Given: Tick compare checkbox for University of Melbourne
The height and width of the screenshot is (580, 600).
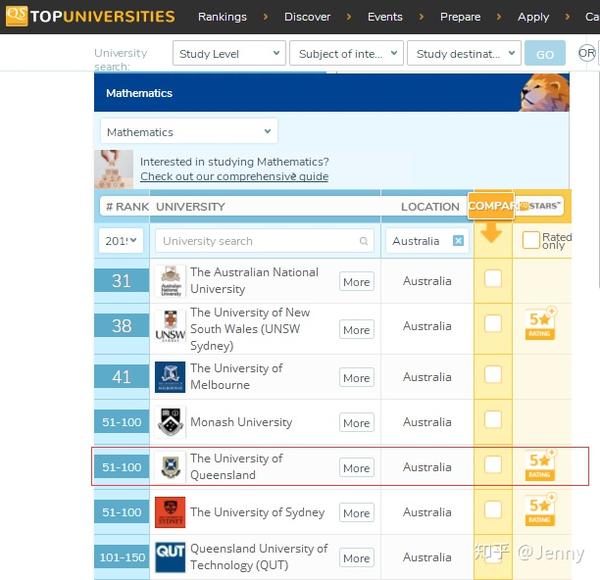Looking at the screenshot, I should 492,374.
